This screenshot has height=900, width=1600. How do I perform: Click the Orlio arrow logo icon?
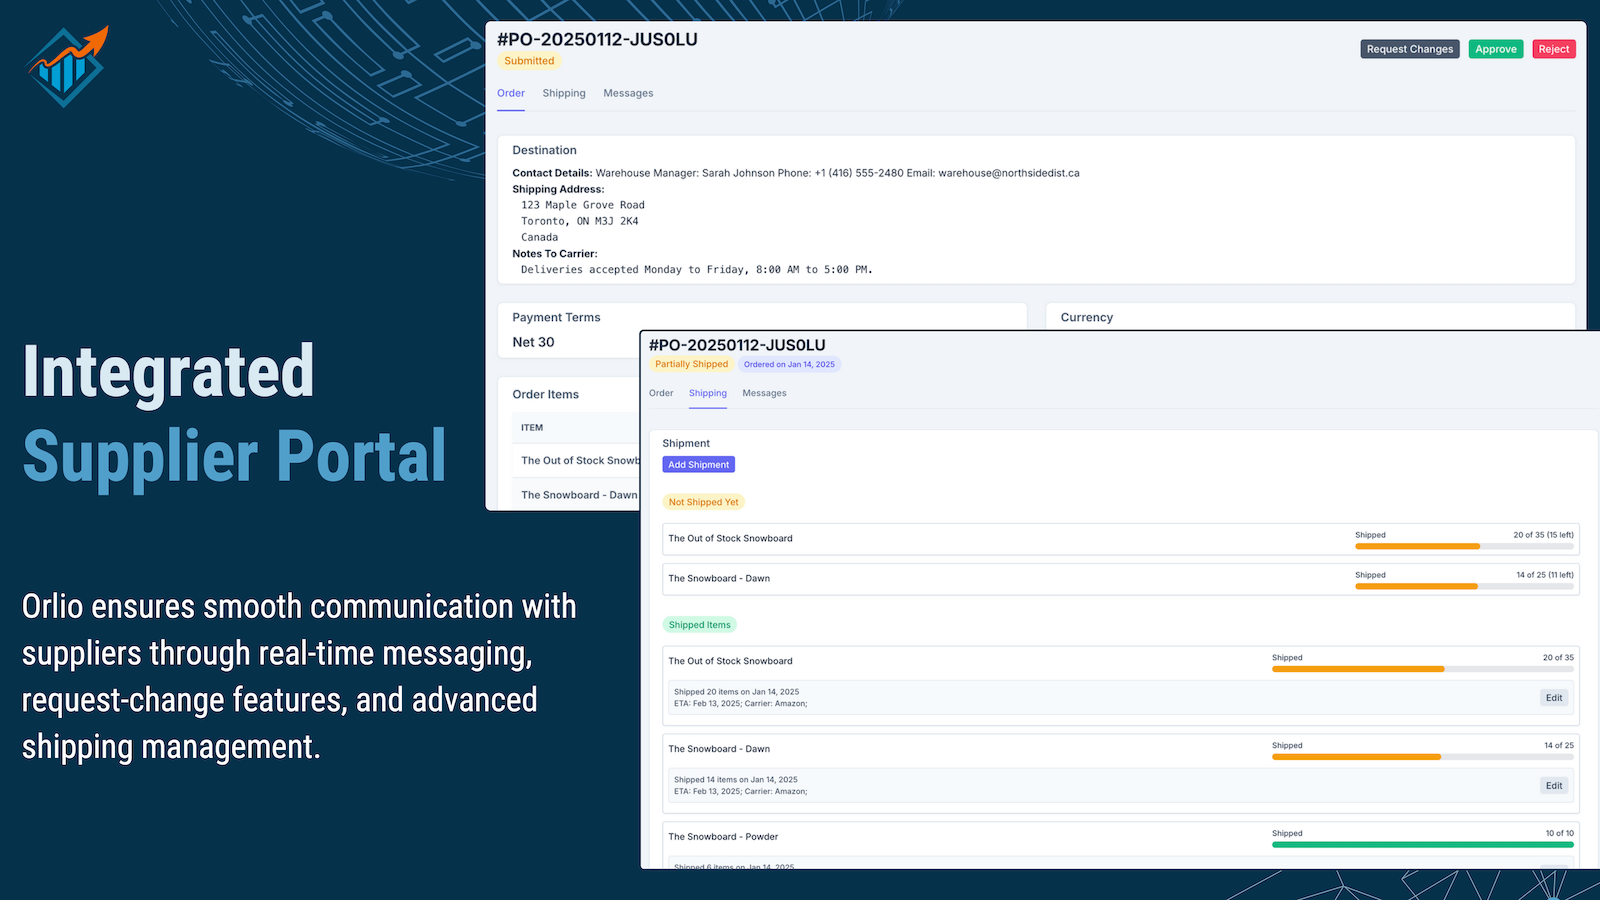[x=64, y=62]
